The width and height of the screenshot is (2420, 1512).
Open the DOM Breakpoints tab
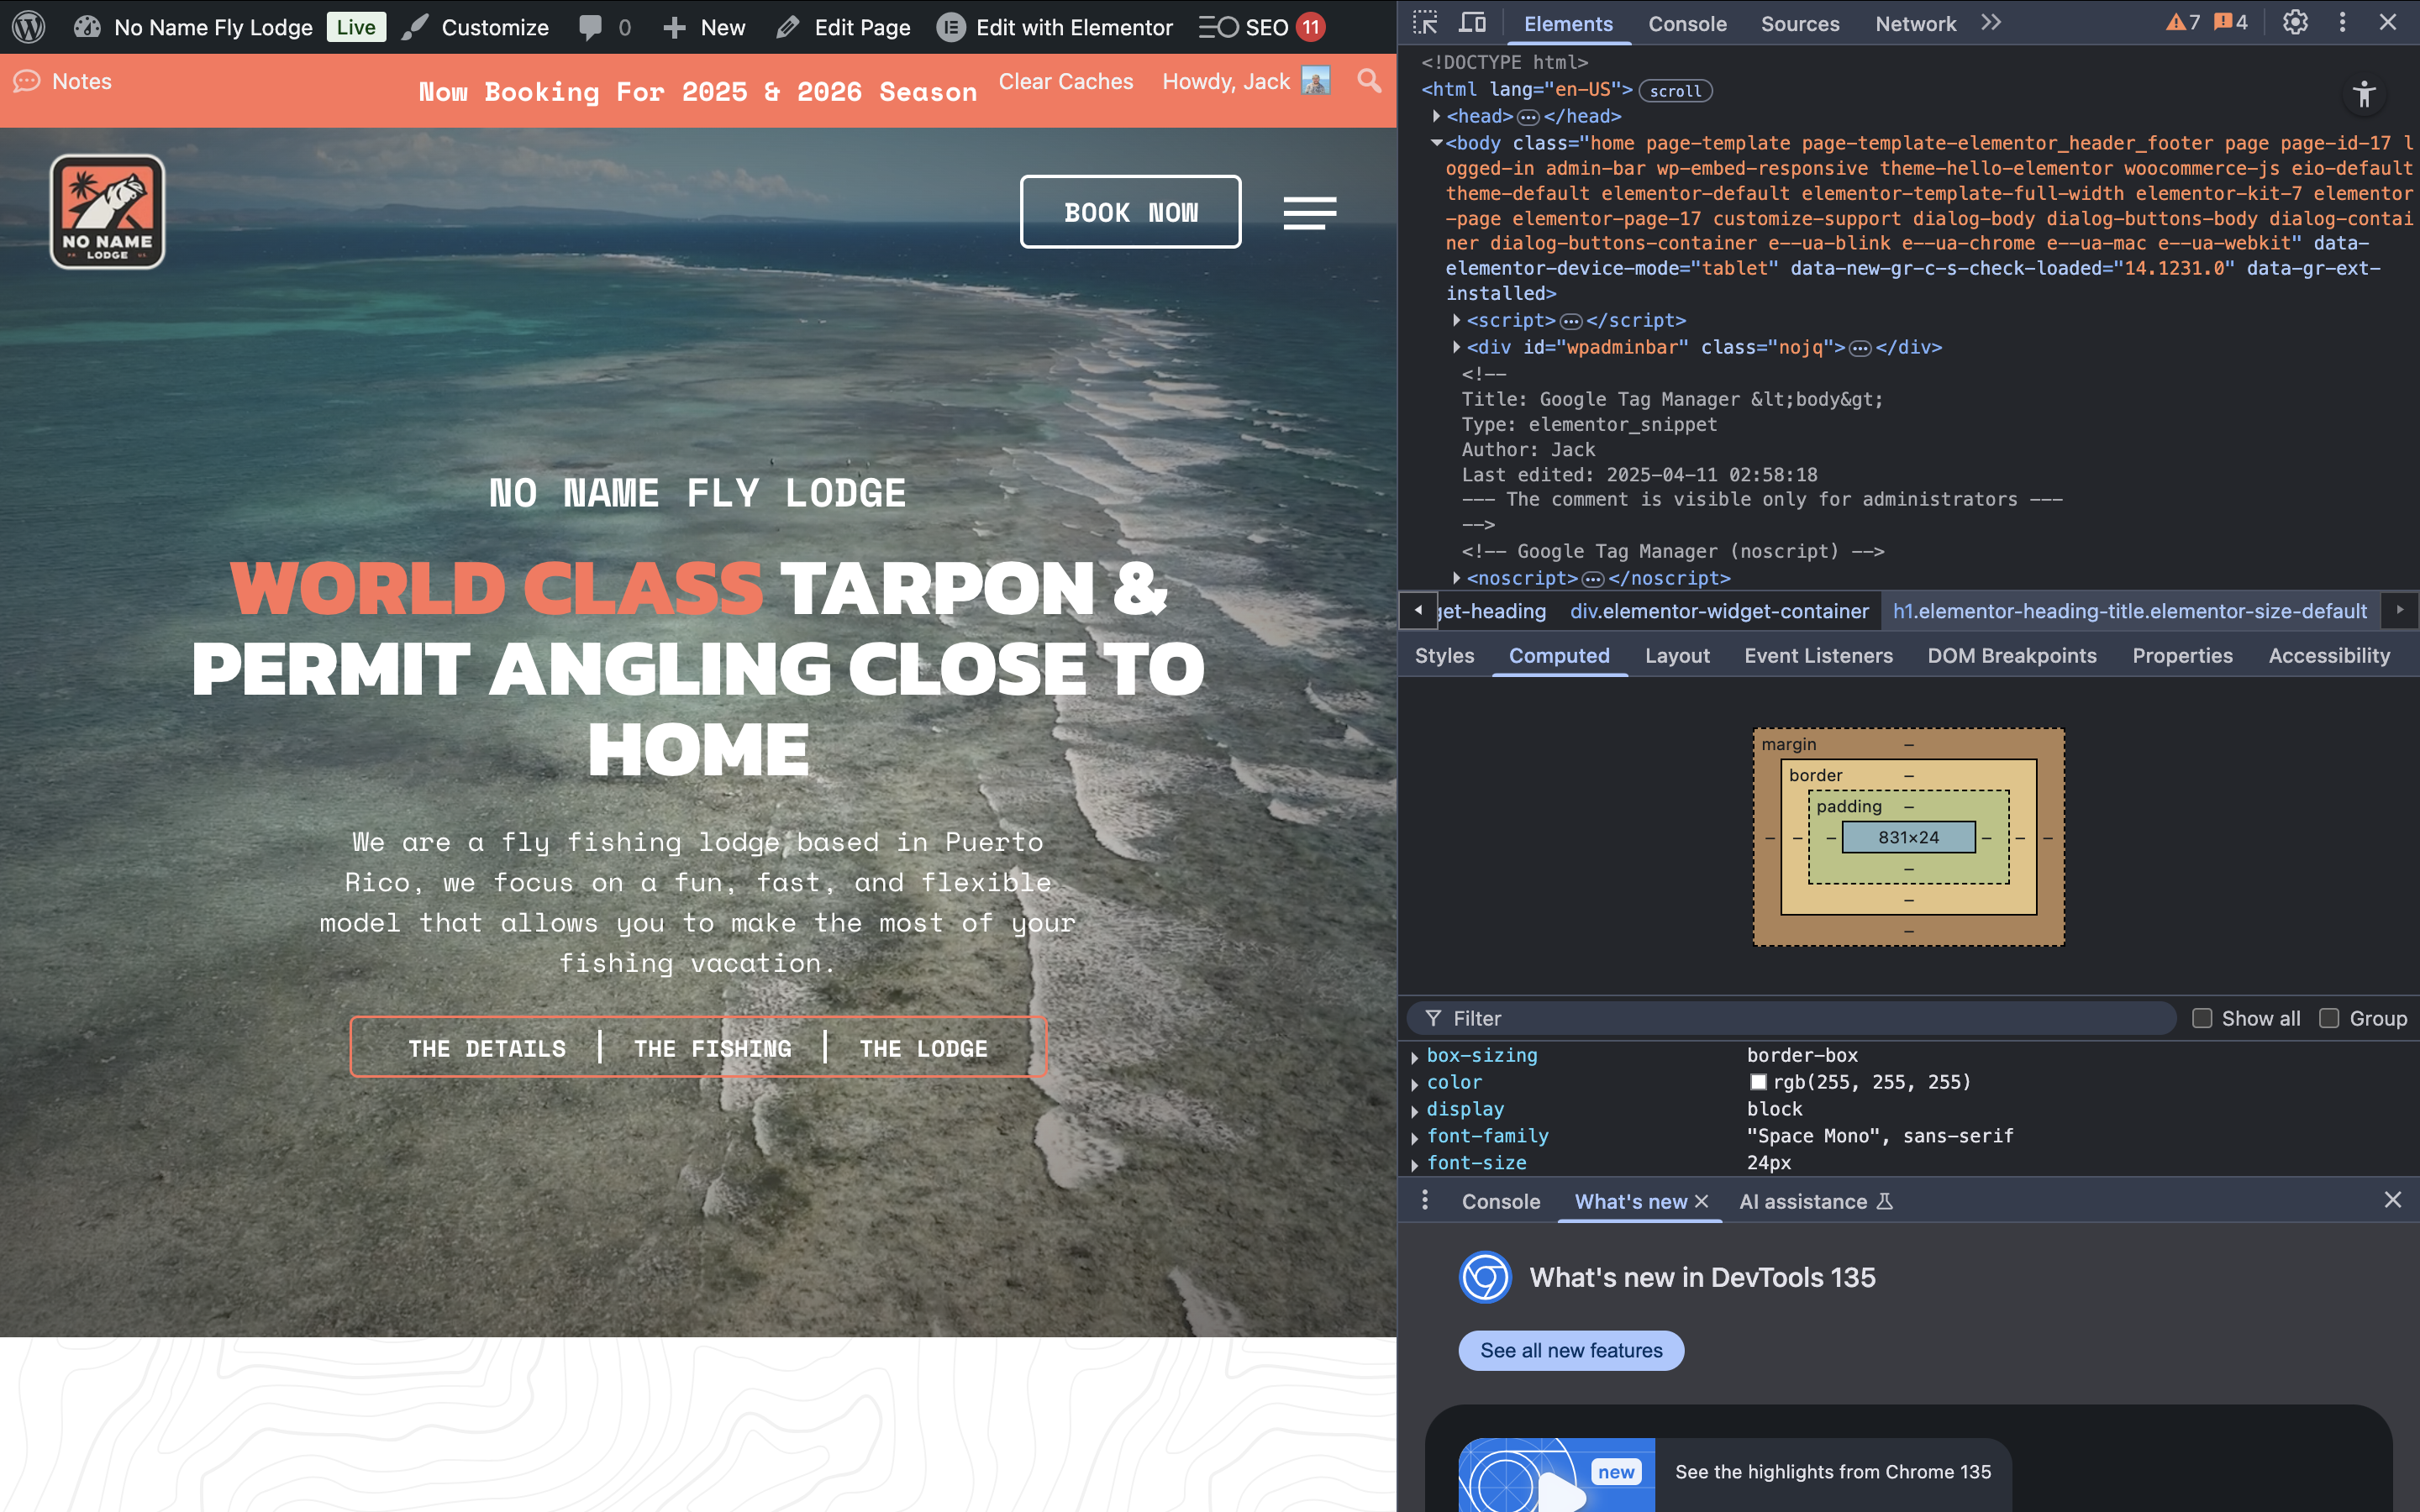coord(2012,656)
